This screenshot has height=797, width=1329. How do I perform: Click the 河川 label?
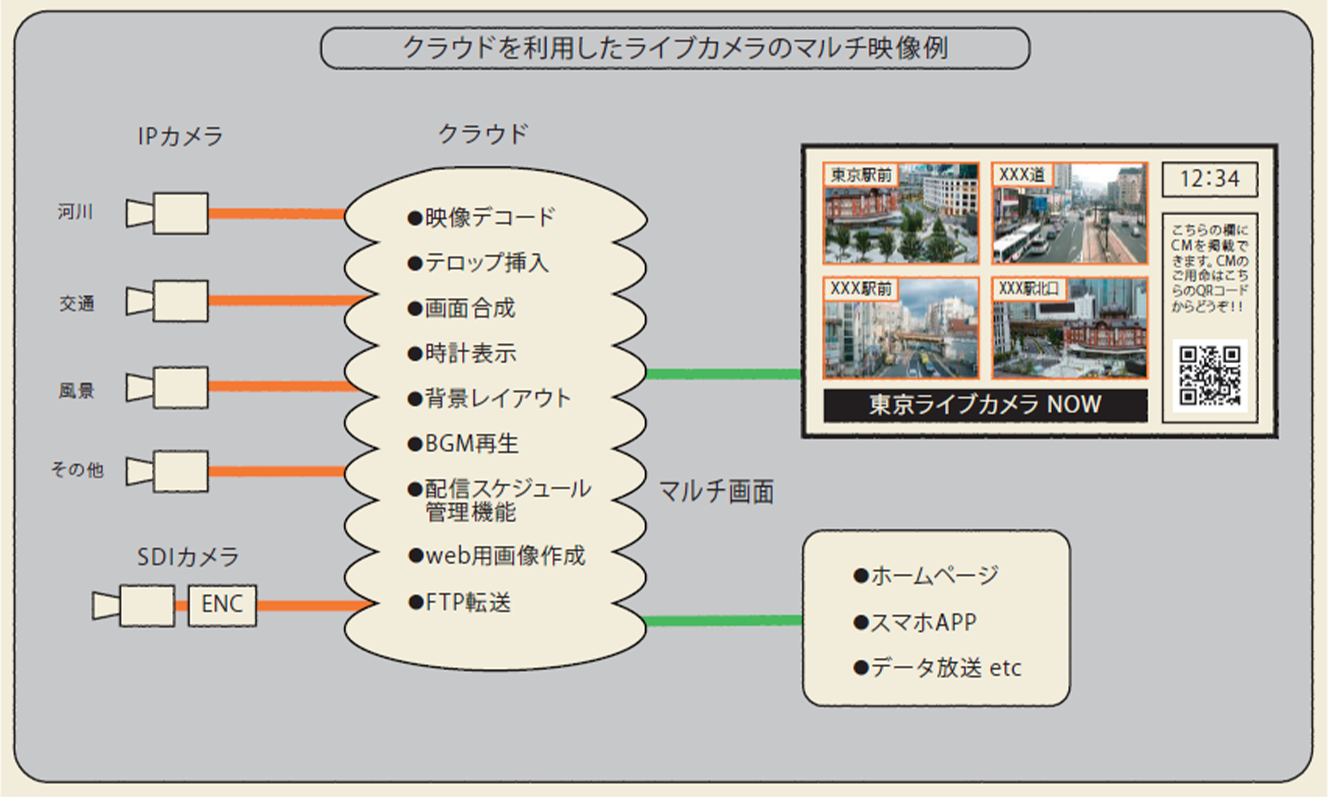(75, 211)
